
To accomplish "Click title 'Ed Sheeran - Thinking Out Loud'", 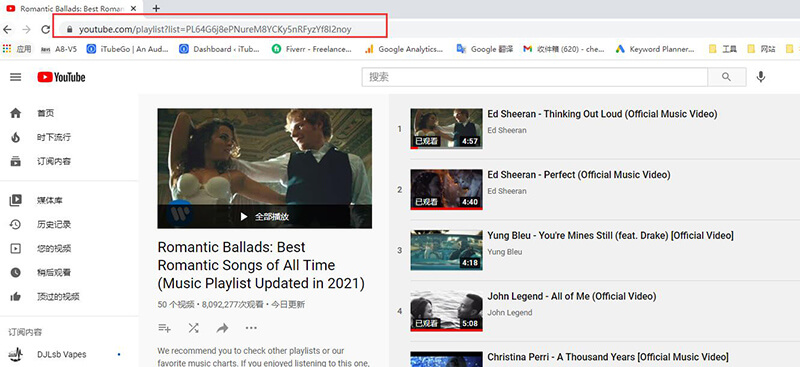I will click(602, 114).
